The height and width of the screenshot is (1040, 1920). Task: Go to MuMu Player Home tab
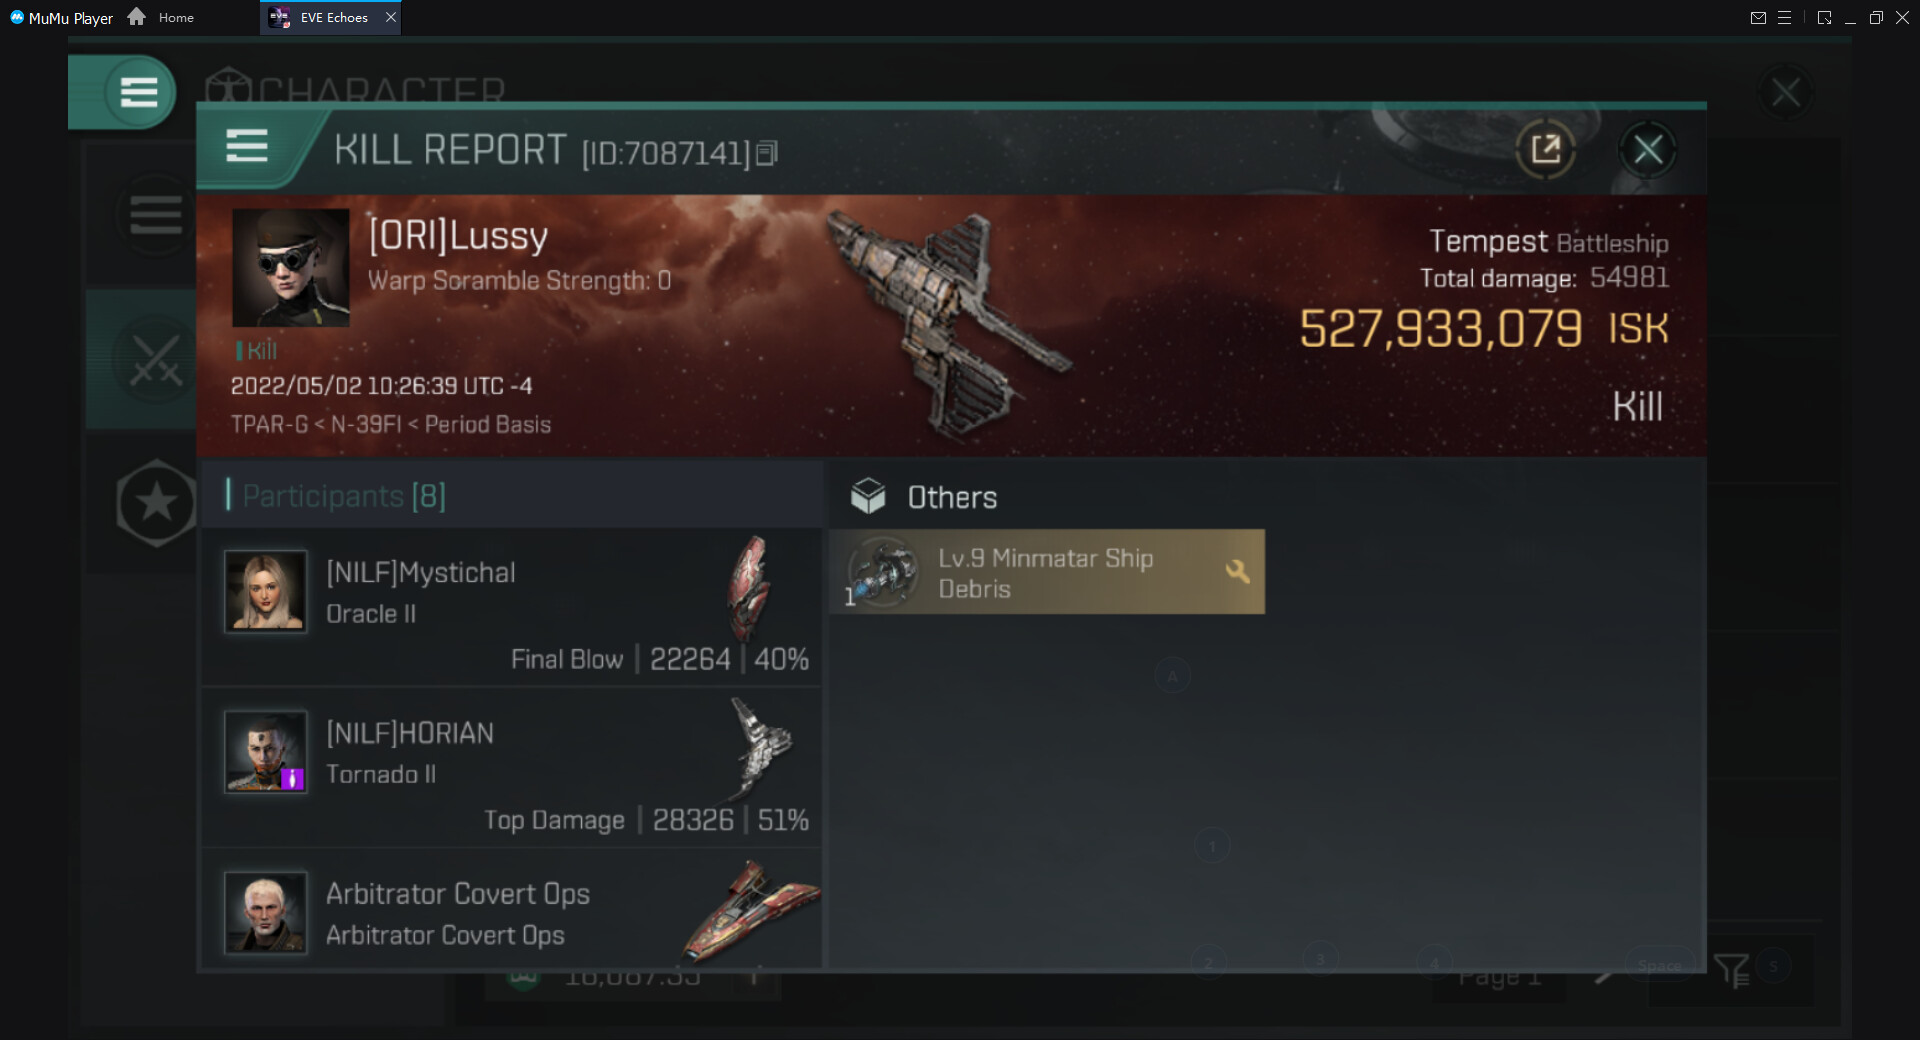pyautogui.click(x=161, y=17)
